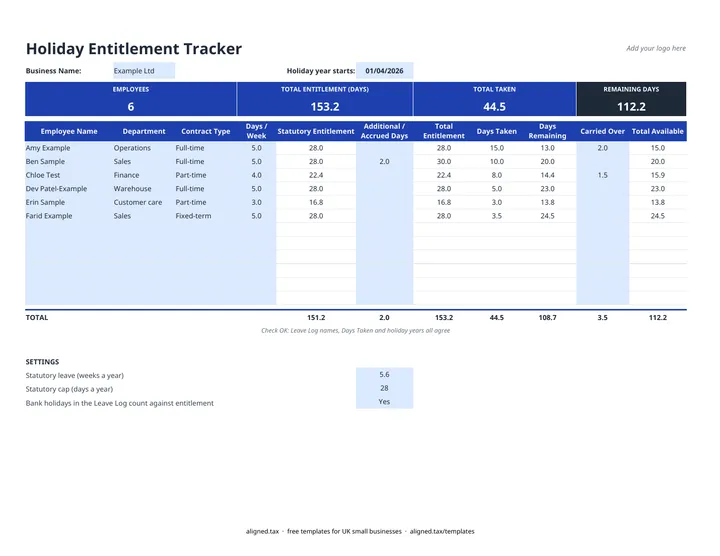
Task: Click the employee name Farid Example
Action: tap(49, 216)
